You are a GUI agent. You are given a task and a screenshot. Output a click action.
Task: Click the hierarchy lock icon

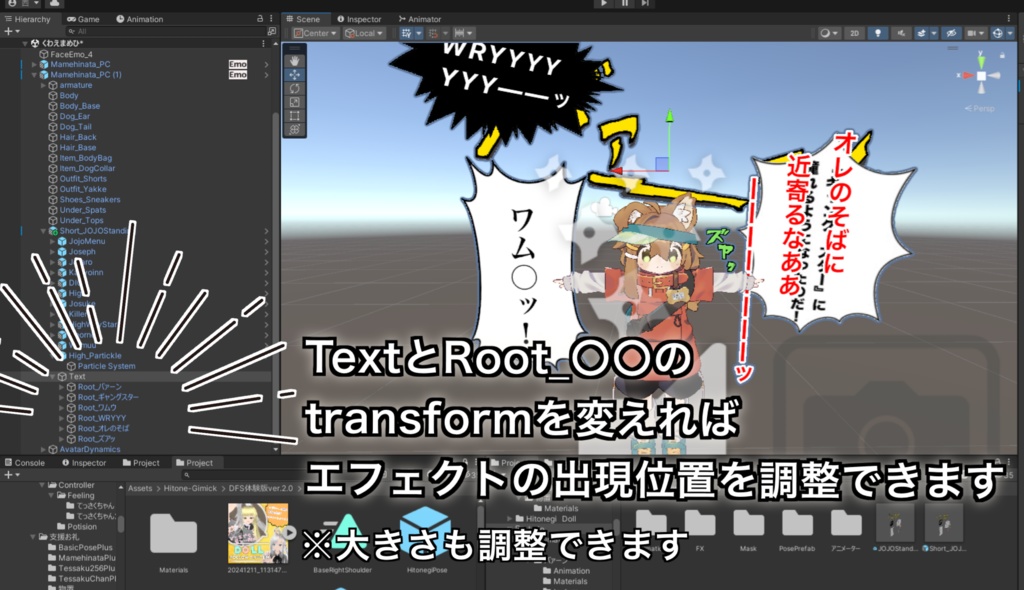(260, 19)
